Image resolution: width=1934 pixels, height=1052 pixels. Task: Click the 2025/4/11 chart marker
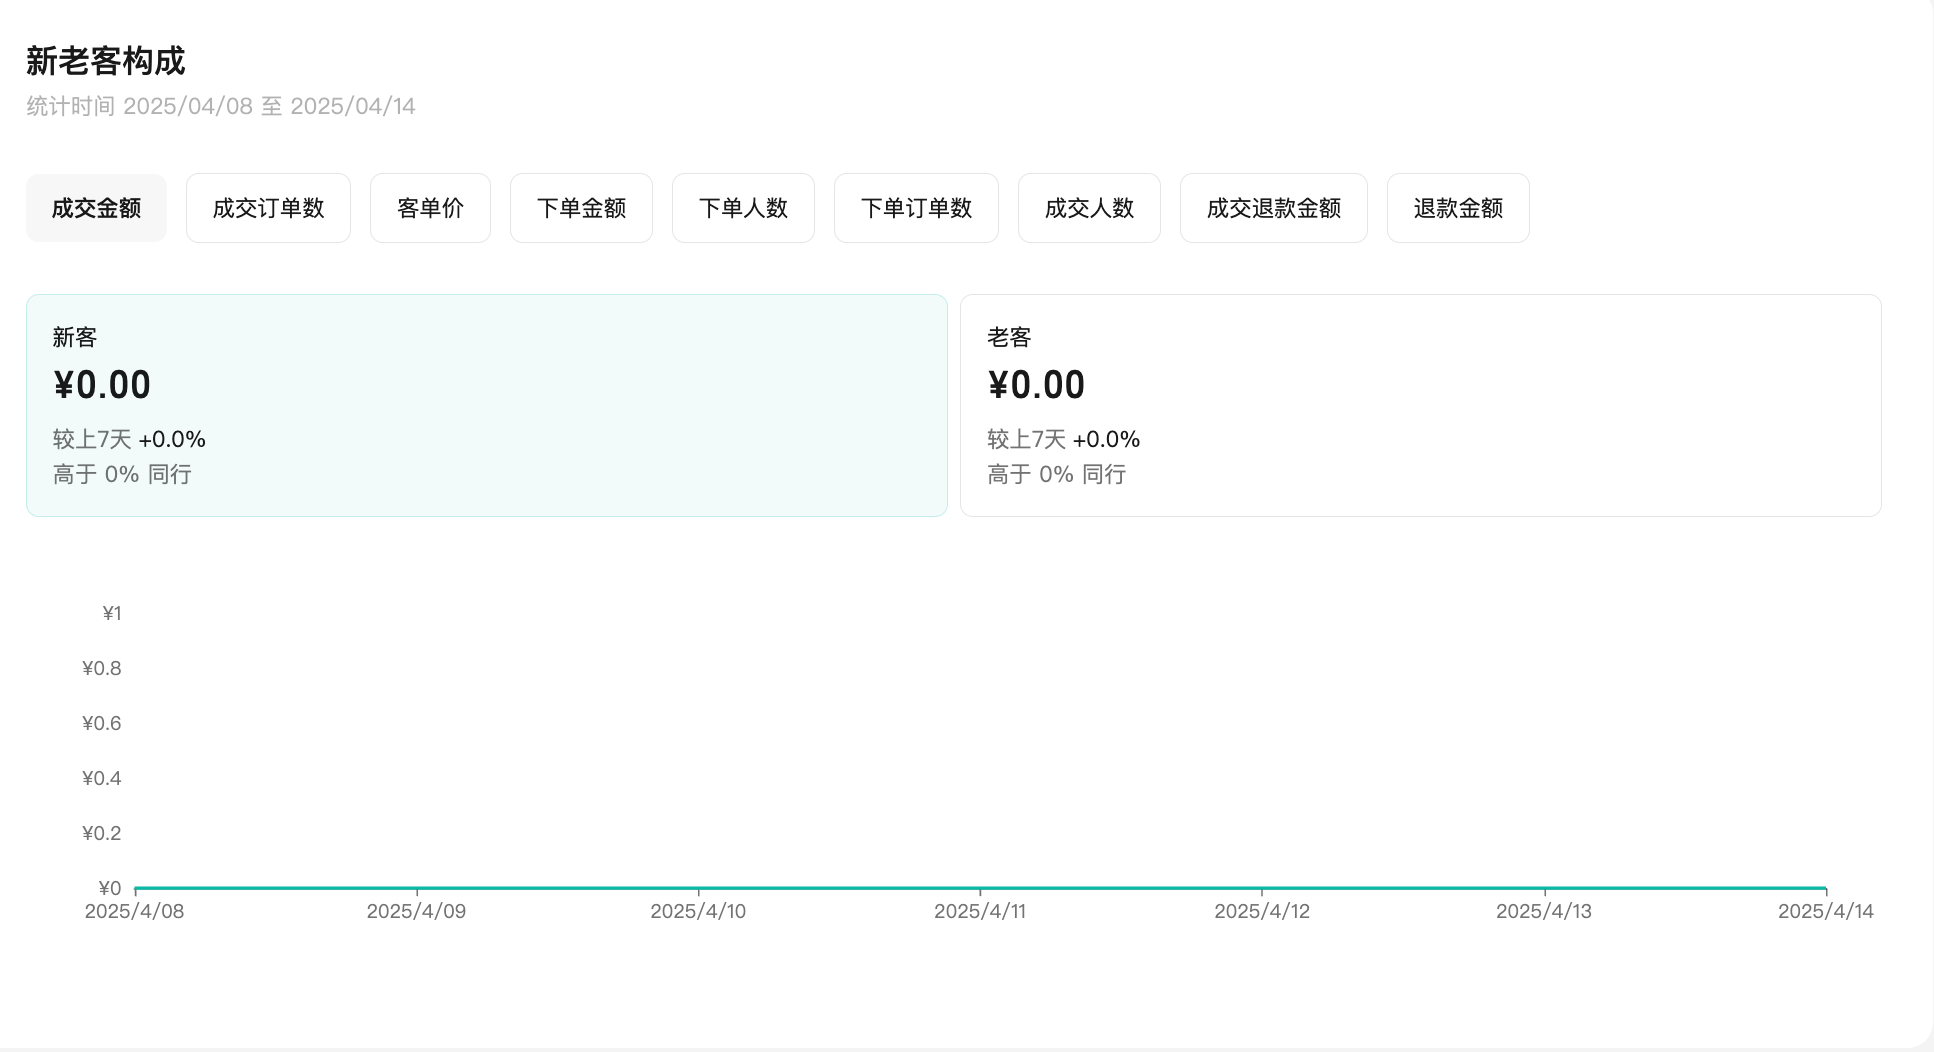click(980, 888)
